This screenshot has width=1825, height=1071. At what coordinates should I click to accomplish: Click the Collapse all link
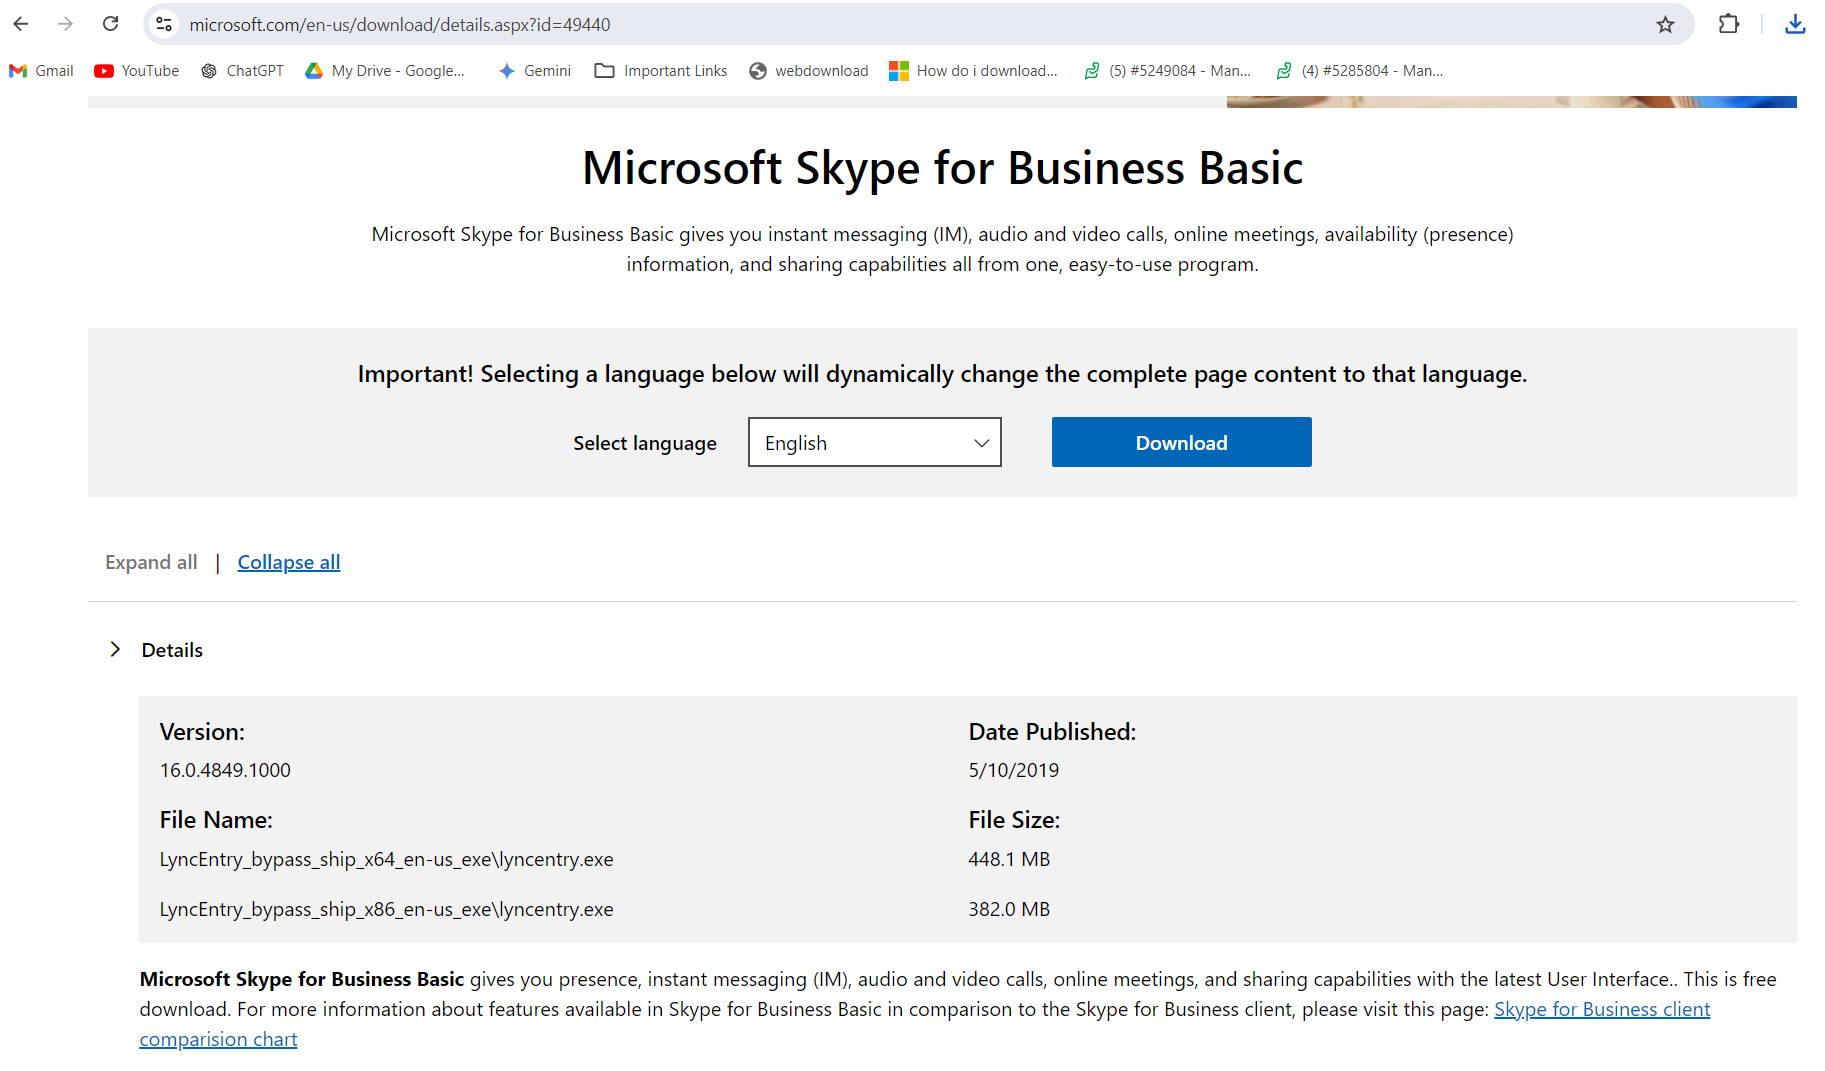(x=288, y=562)
